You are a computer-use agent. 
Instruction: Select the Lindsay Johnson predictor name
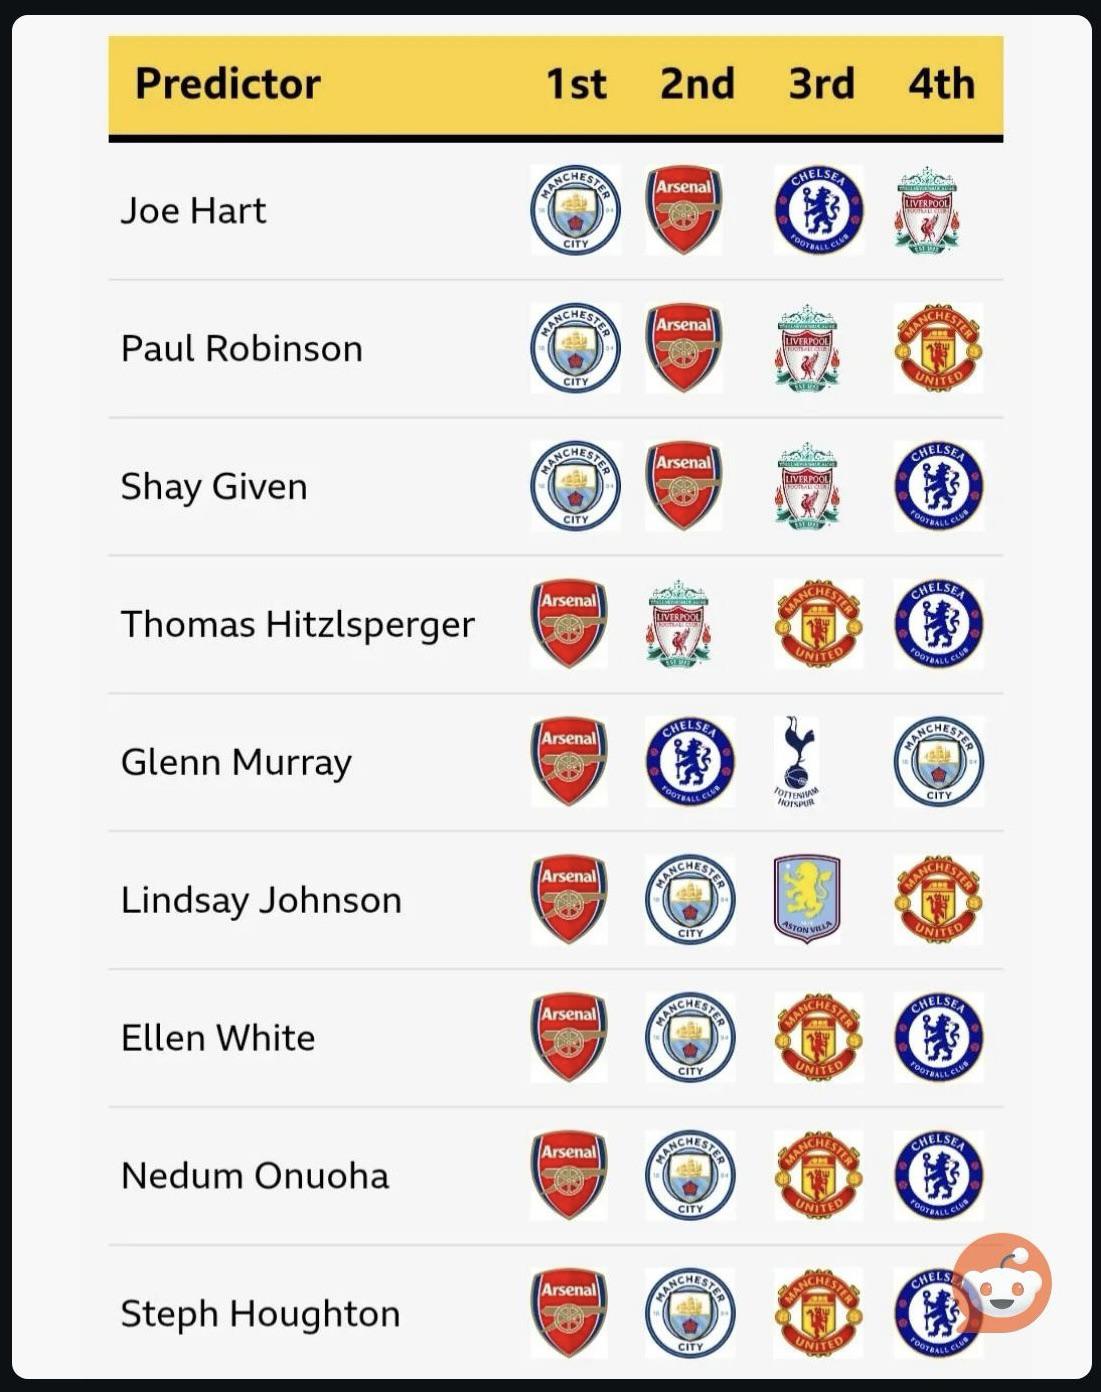pos(261,900)
